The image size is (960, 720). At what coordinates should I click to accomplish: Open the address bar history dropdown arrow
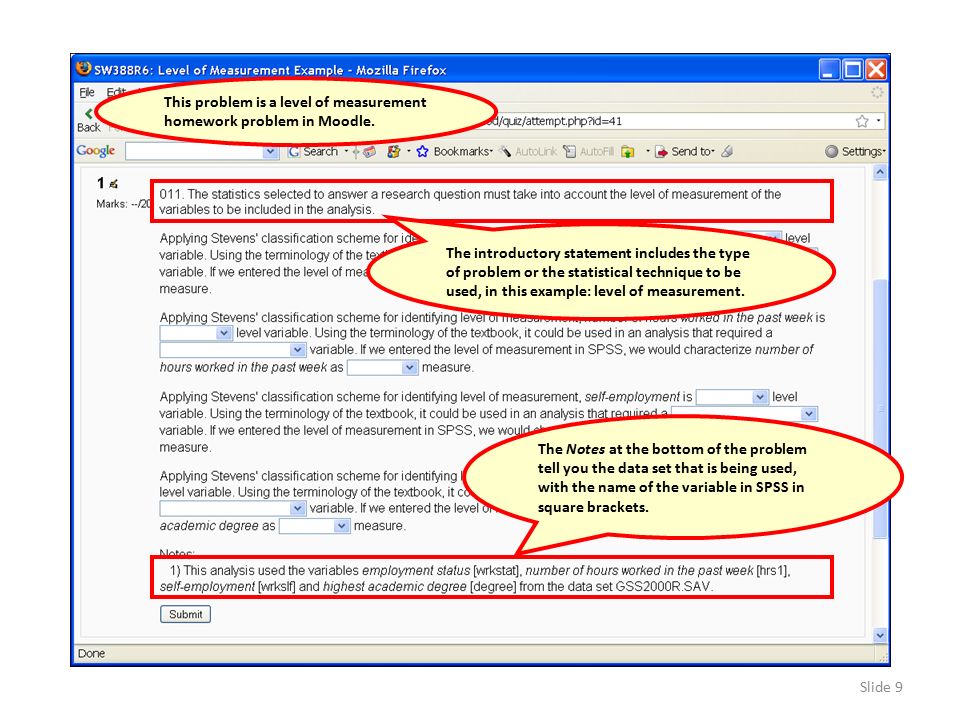point(878,121)
